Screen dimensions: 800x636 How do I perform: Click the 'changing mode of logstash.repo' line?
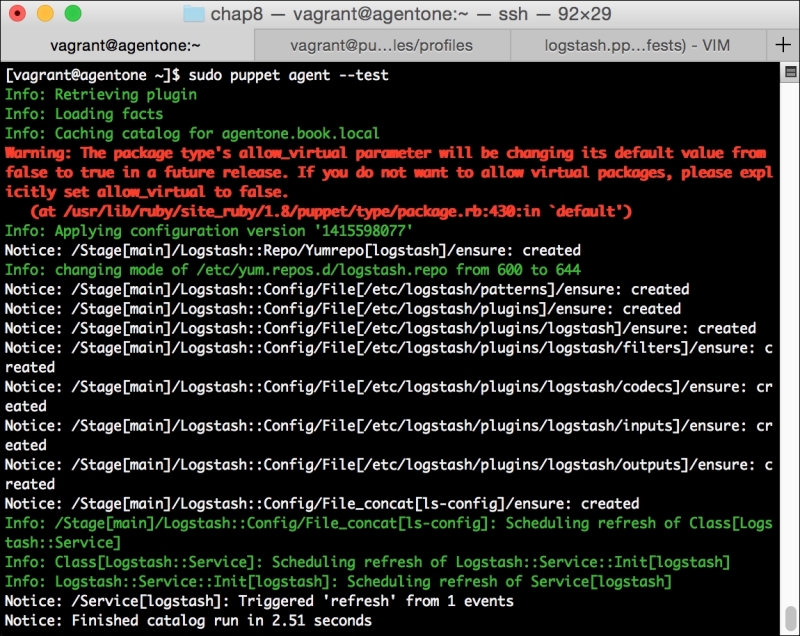click(292, 270)
